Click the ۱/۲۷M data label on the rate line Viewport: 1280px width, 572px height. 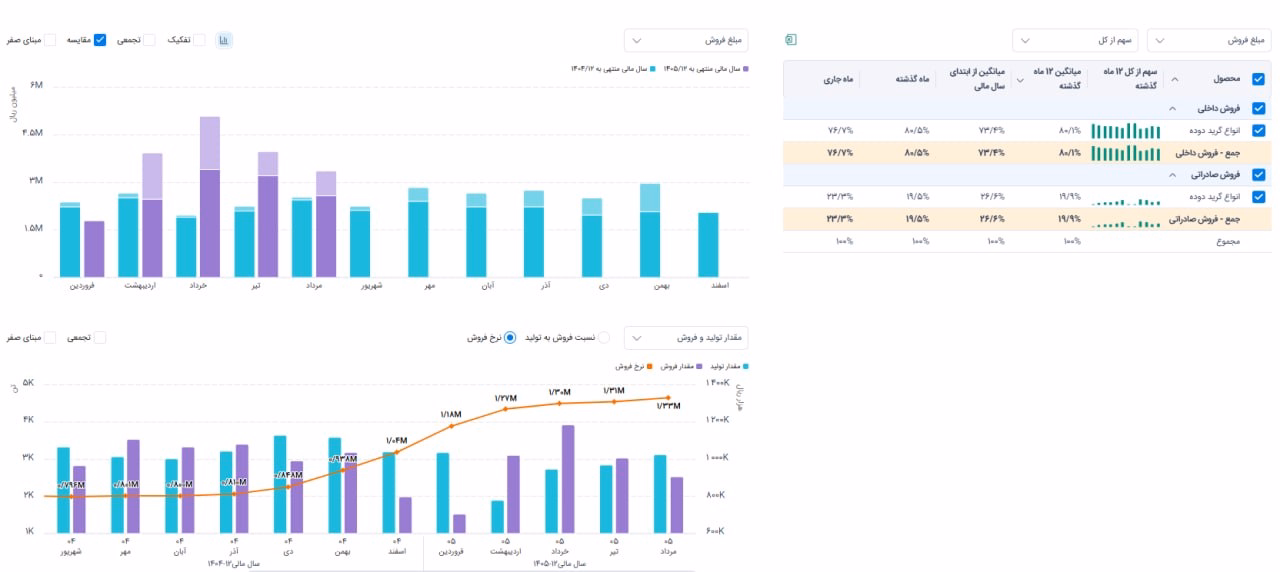click(505, 398)
